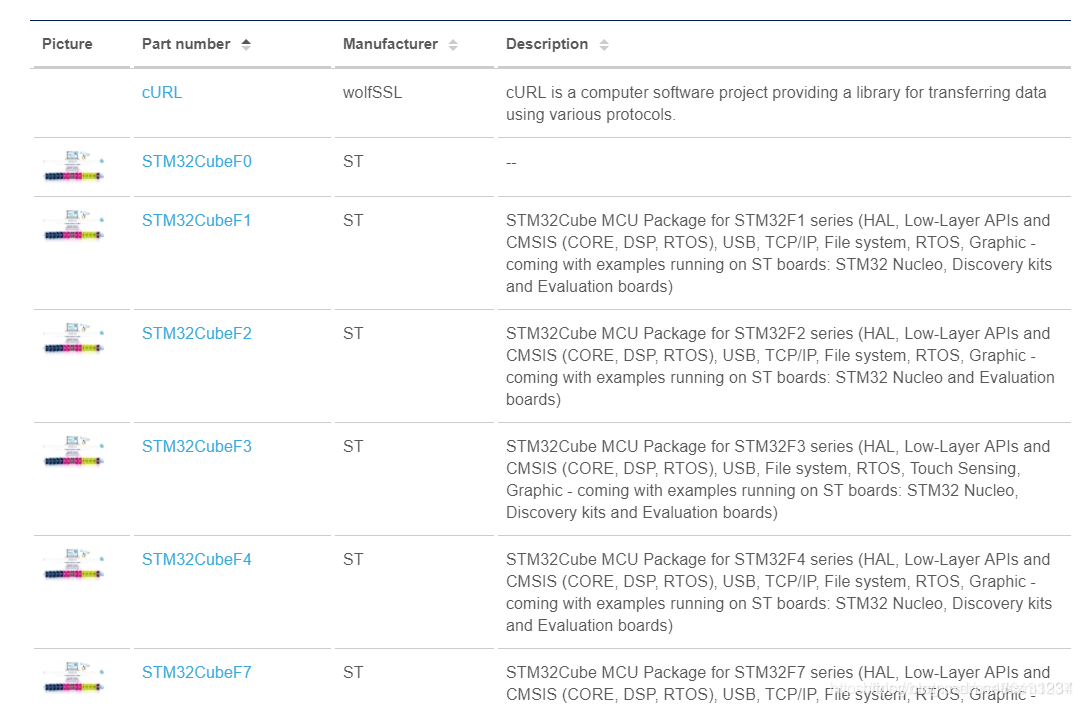Select the ST manufacturer cell for STM32CubeF3

tap(353, 447)
